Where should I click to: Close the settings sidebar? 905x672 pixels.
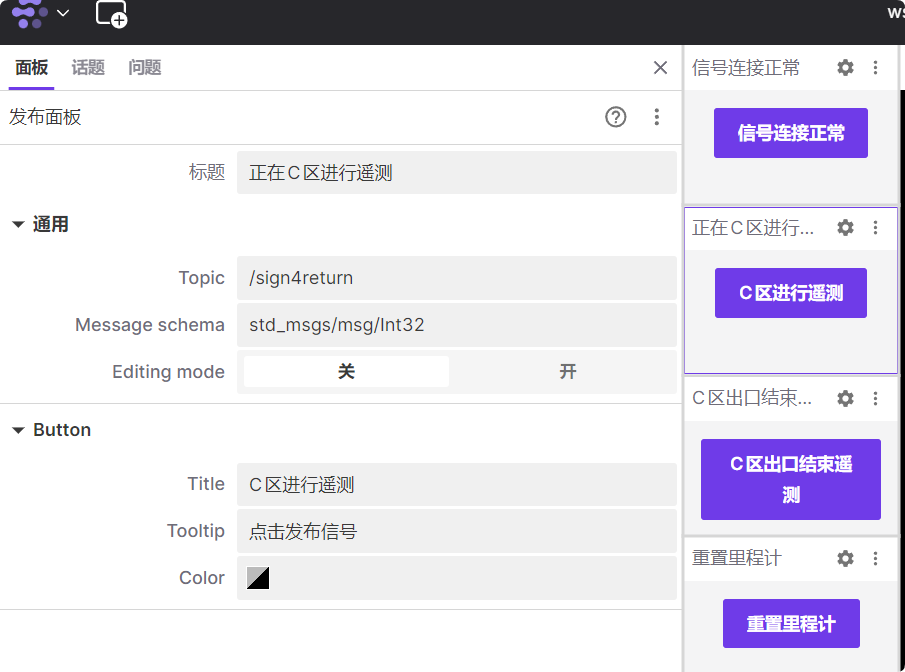pos(660,68)
